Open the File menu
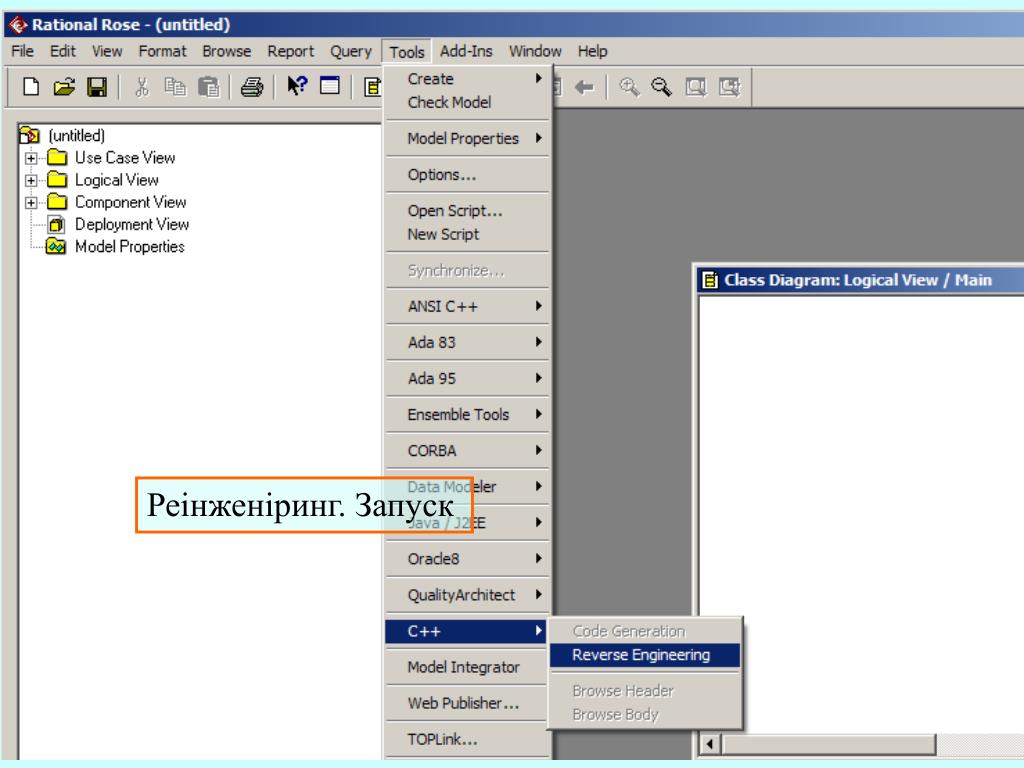This screenshot has height=768, width=1024. coord(23,51)
